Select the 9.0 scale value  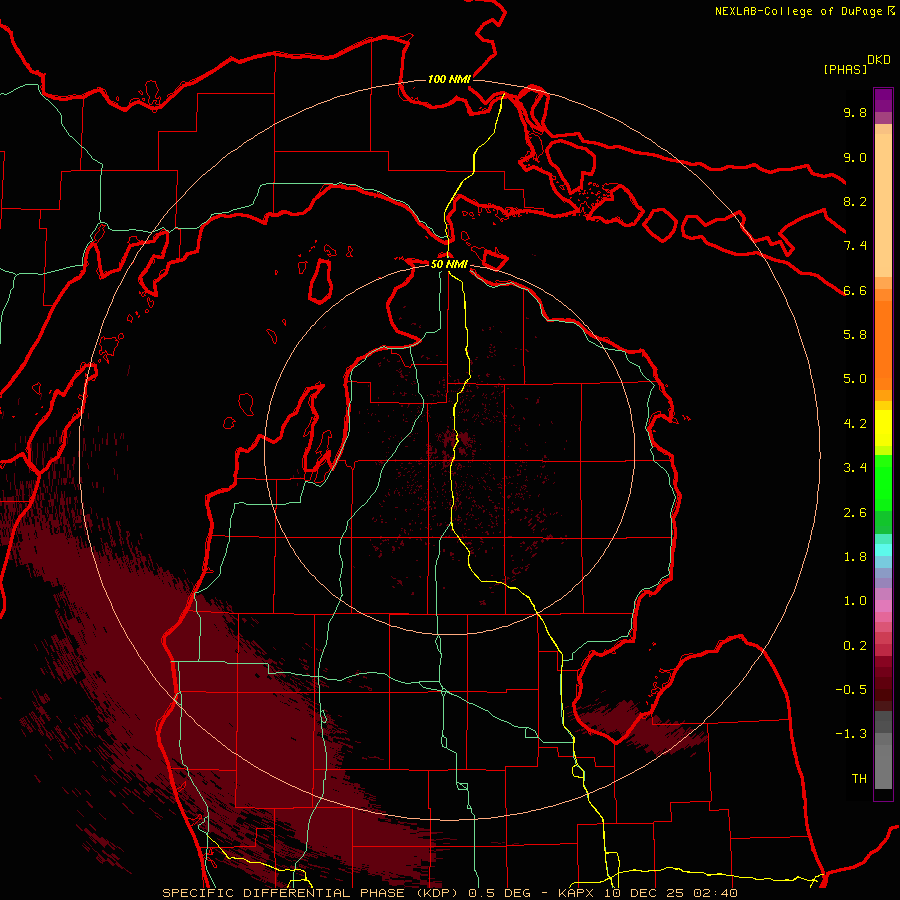click(855, 157)
